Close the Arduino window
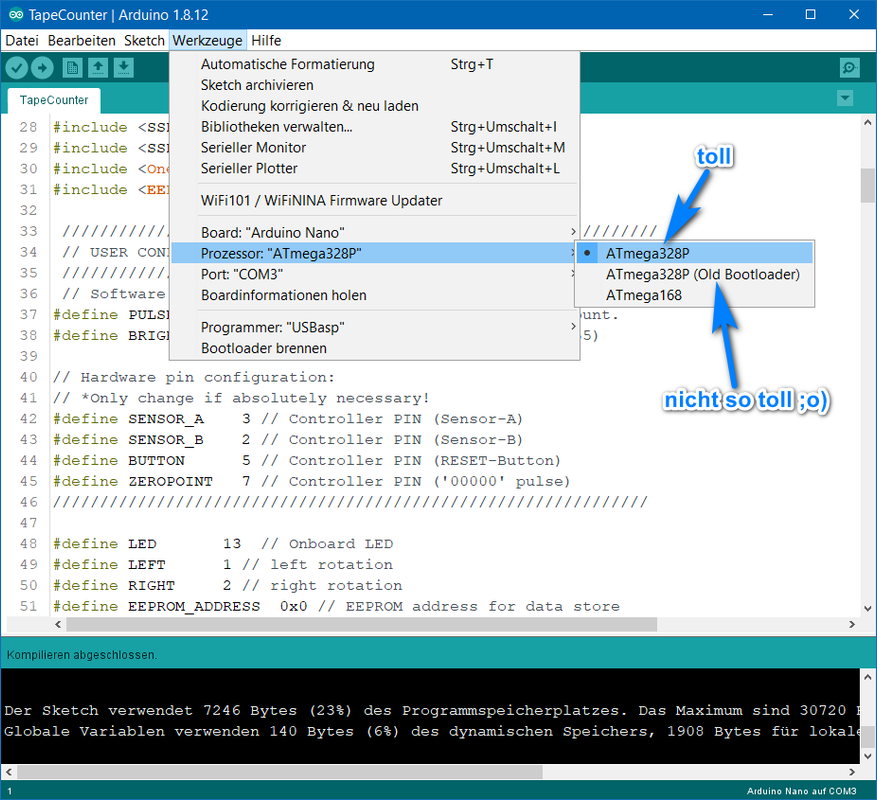Image resolution: width=877 pixels, height=800 pixels. [854, 15]
